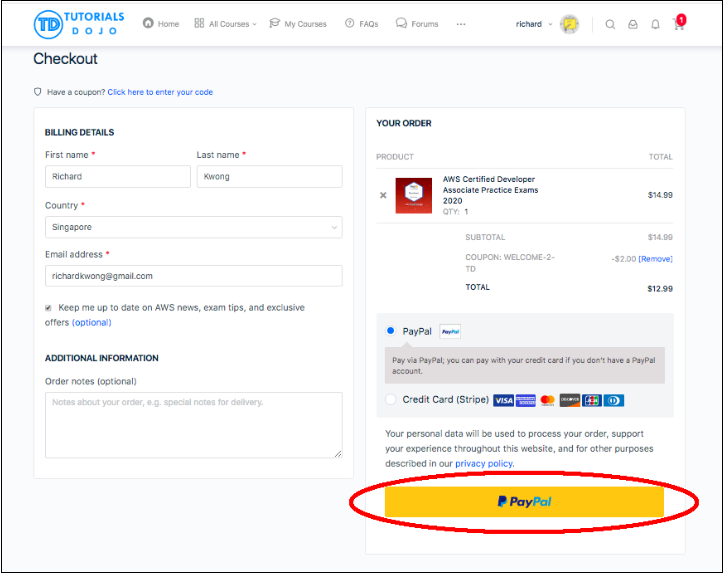Click richard's profile avatar

pyautogui.click(x=569, y=24)
